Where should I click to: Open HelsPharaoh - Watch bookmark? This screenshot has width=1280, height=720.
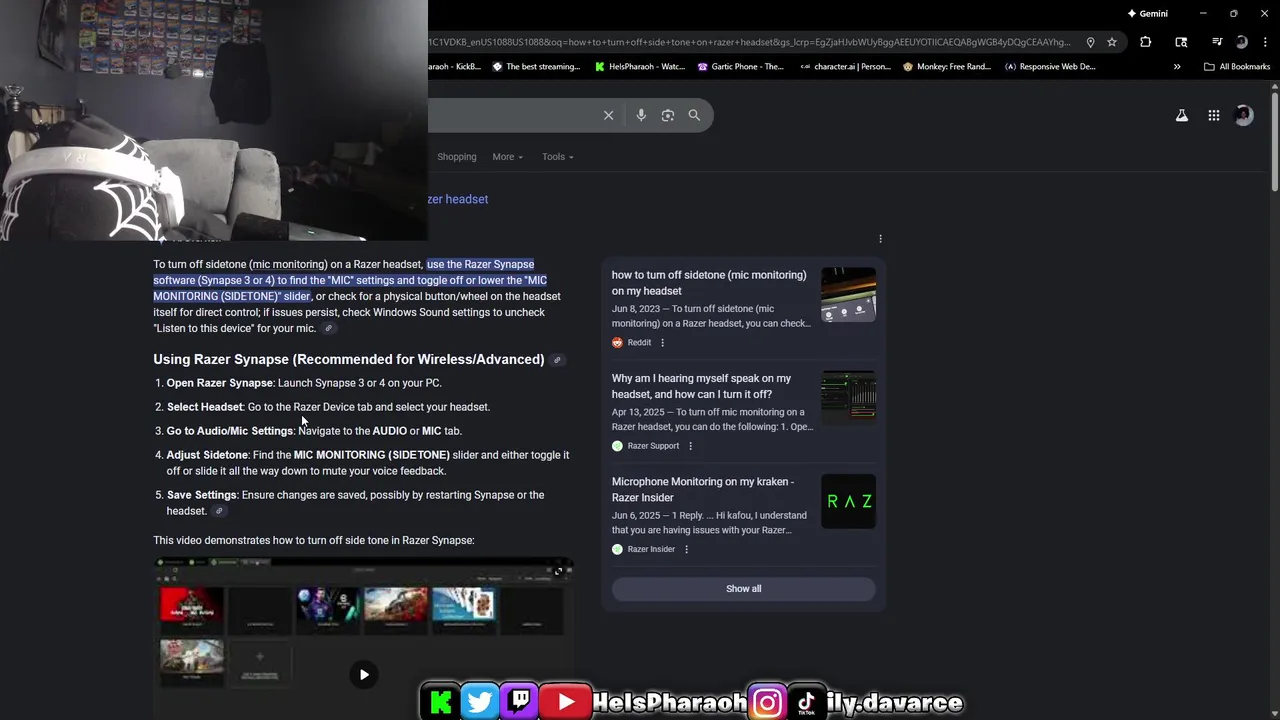[640, 67]
